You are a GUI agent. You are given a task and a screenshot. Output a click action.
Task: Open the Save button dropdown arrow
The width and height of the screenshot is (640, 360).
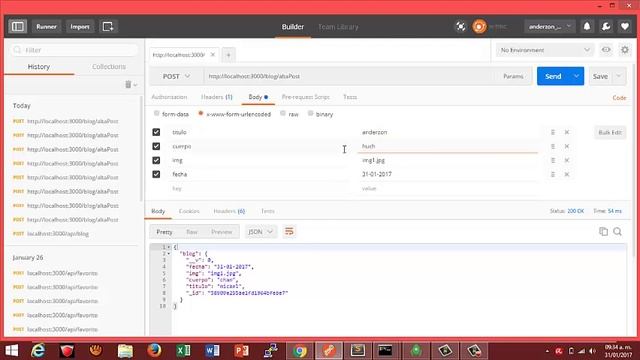619,76
